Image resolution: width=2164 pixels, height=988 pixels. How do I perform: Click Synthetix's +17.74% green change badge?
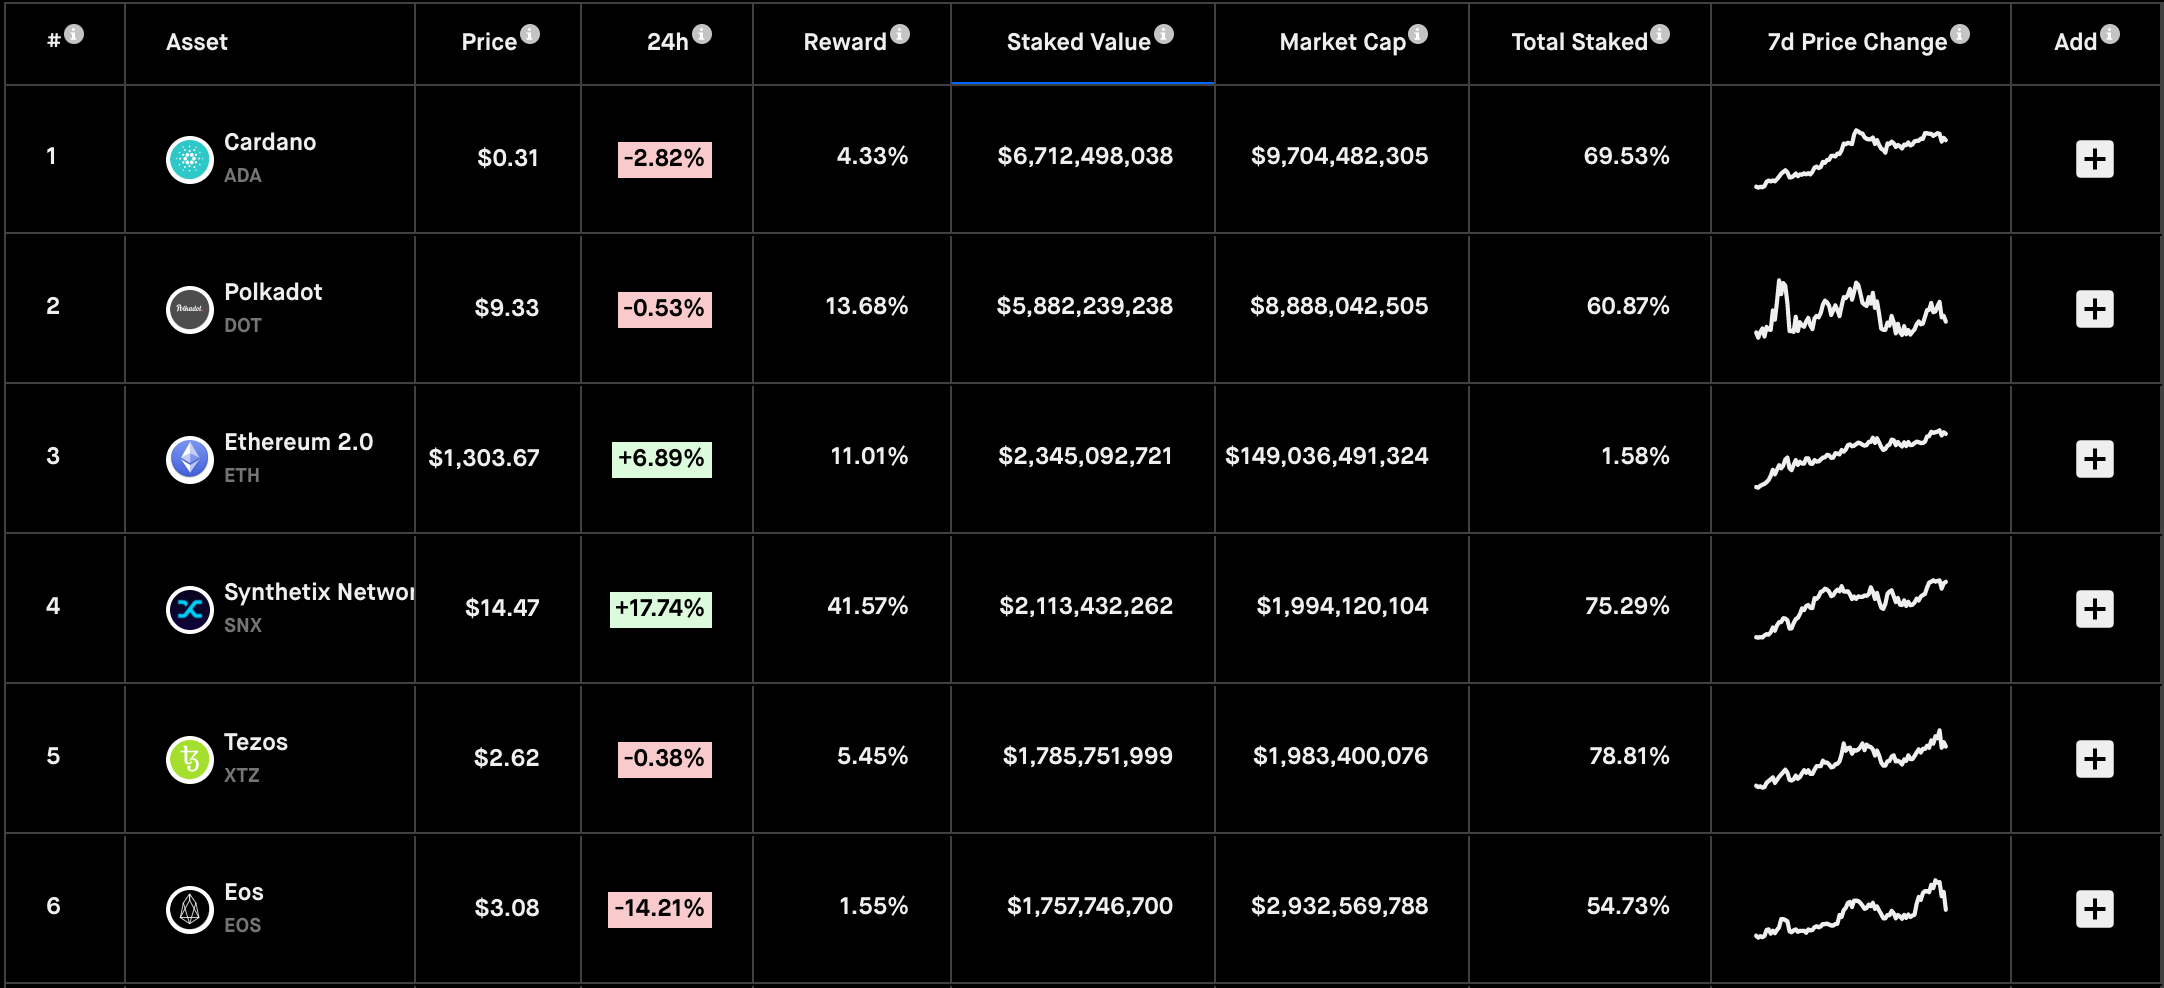pyautogui.click(x=661, y=608)
